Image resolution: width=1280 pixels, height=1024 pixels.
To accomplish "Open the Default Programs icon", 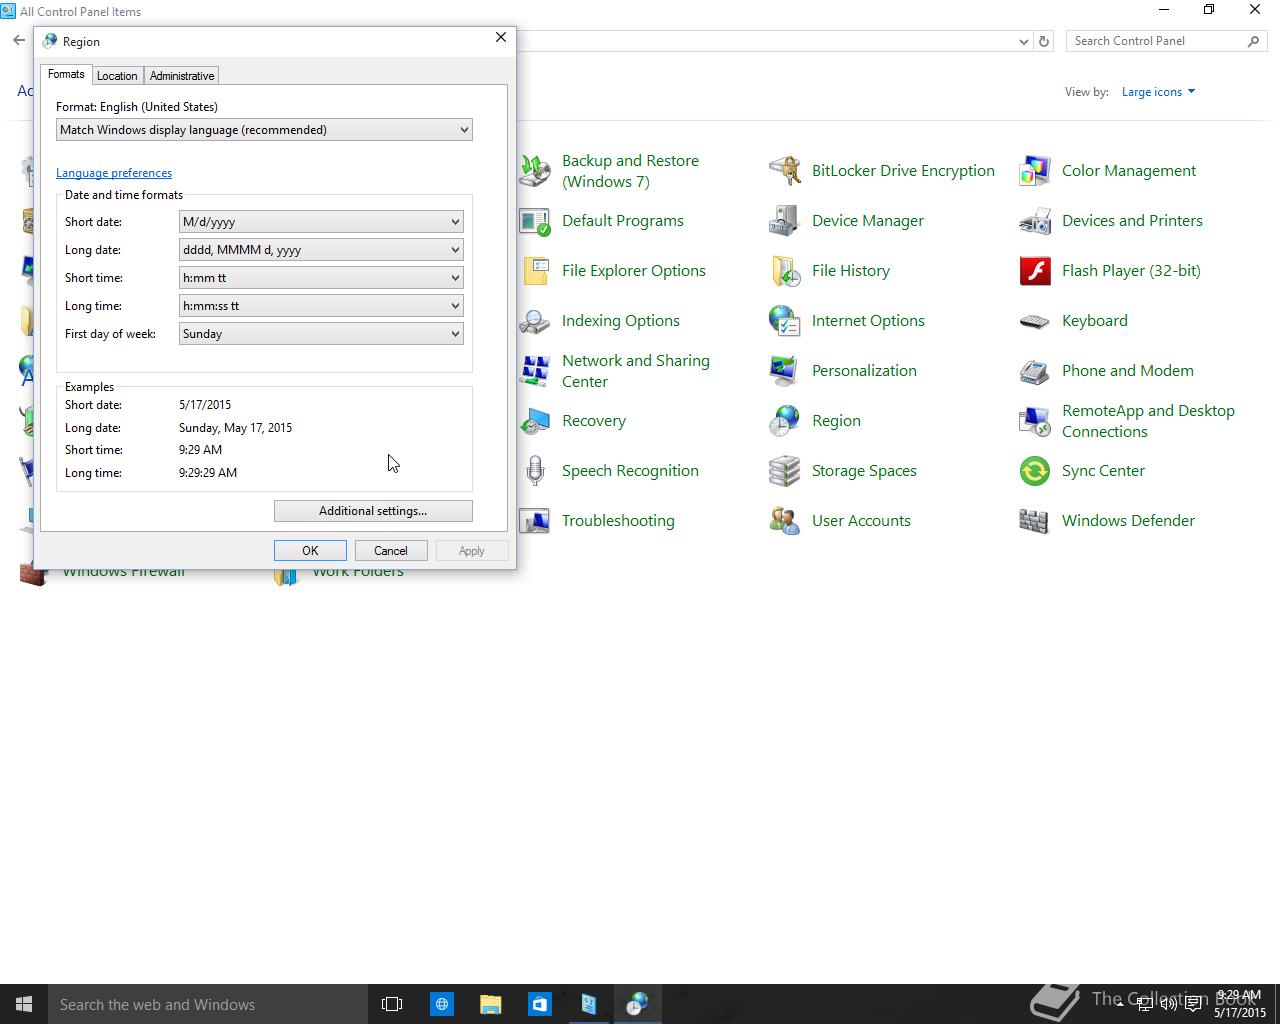I will tap(535, 221).
